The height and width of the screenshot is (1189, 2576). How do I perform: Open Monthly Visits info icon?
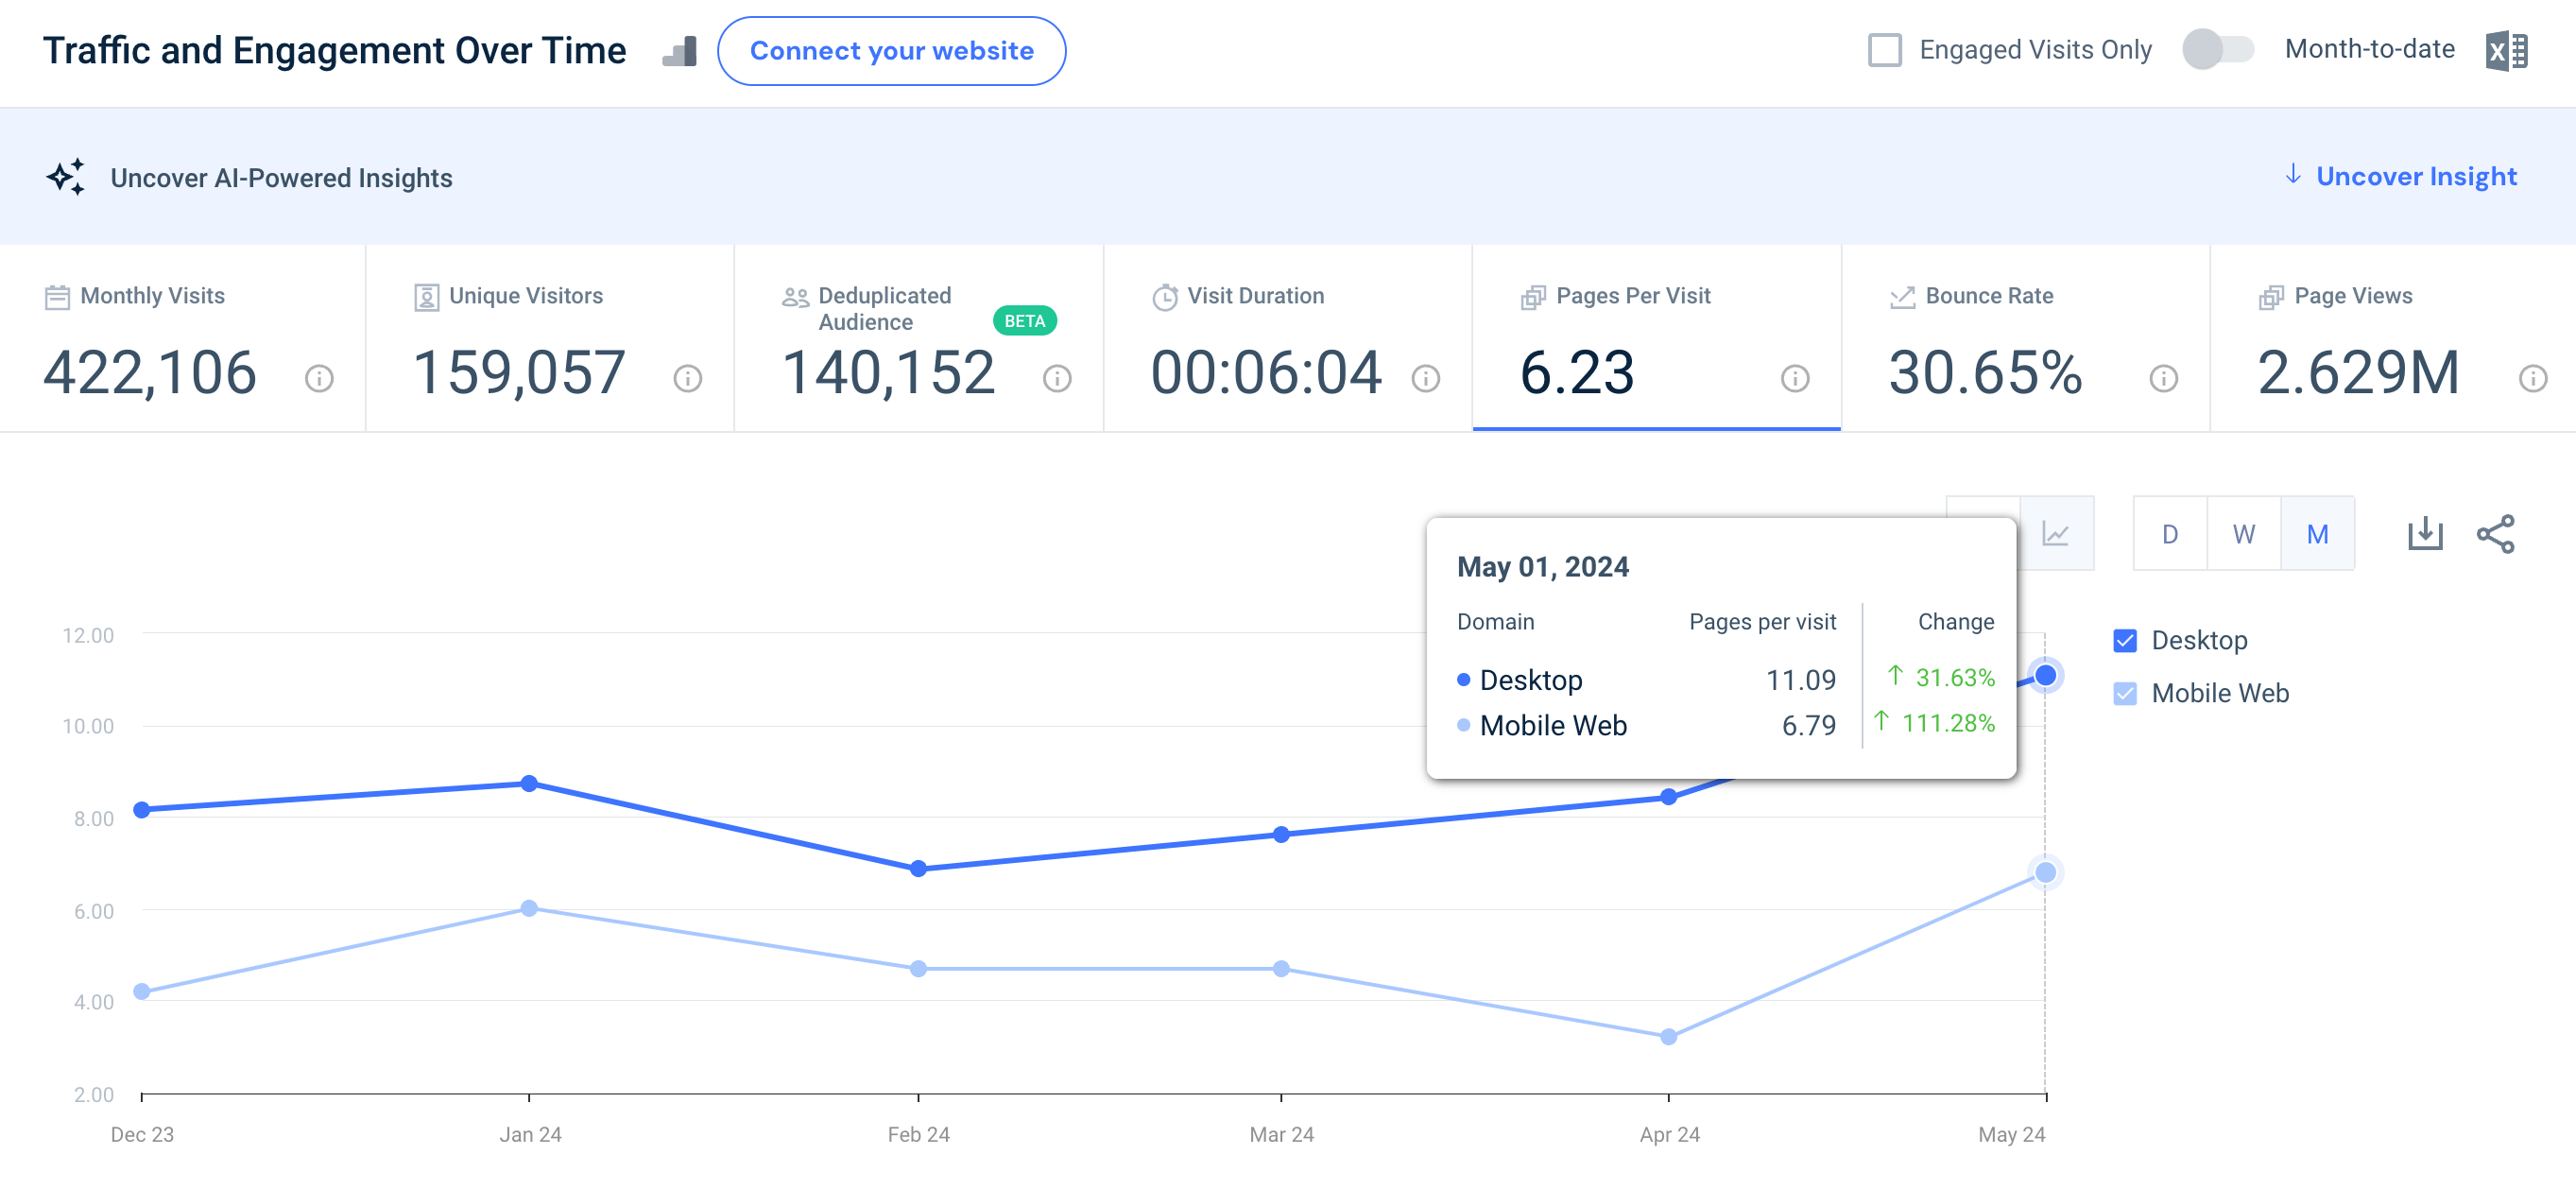click(319, 379)
